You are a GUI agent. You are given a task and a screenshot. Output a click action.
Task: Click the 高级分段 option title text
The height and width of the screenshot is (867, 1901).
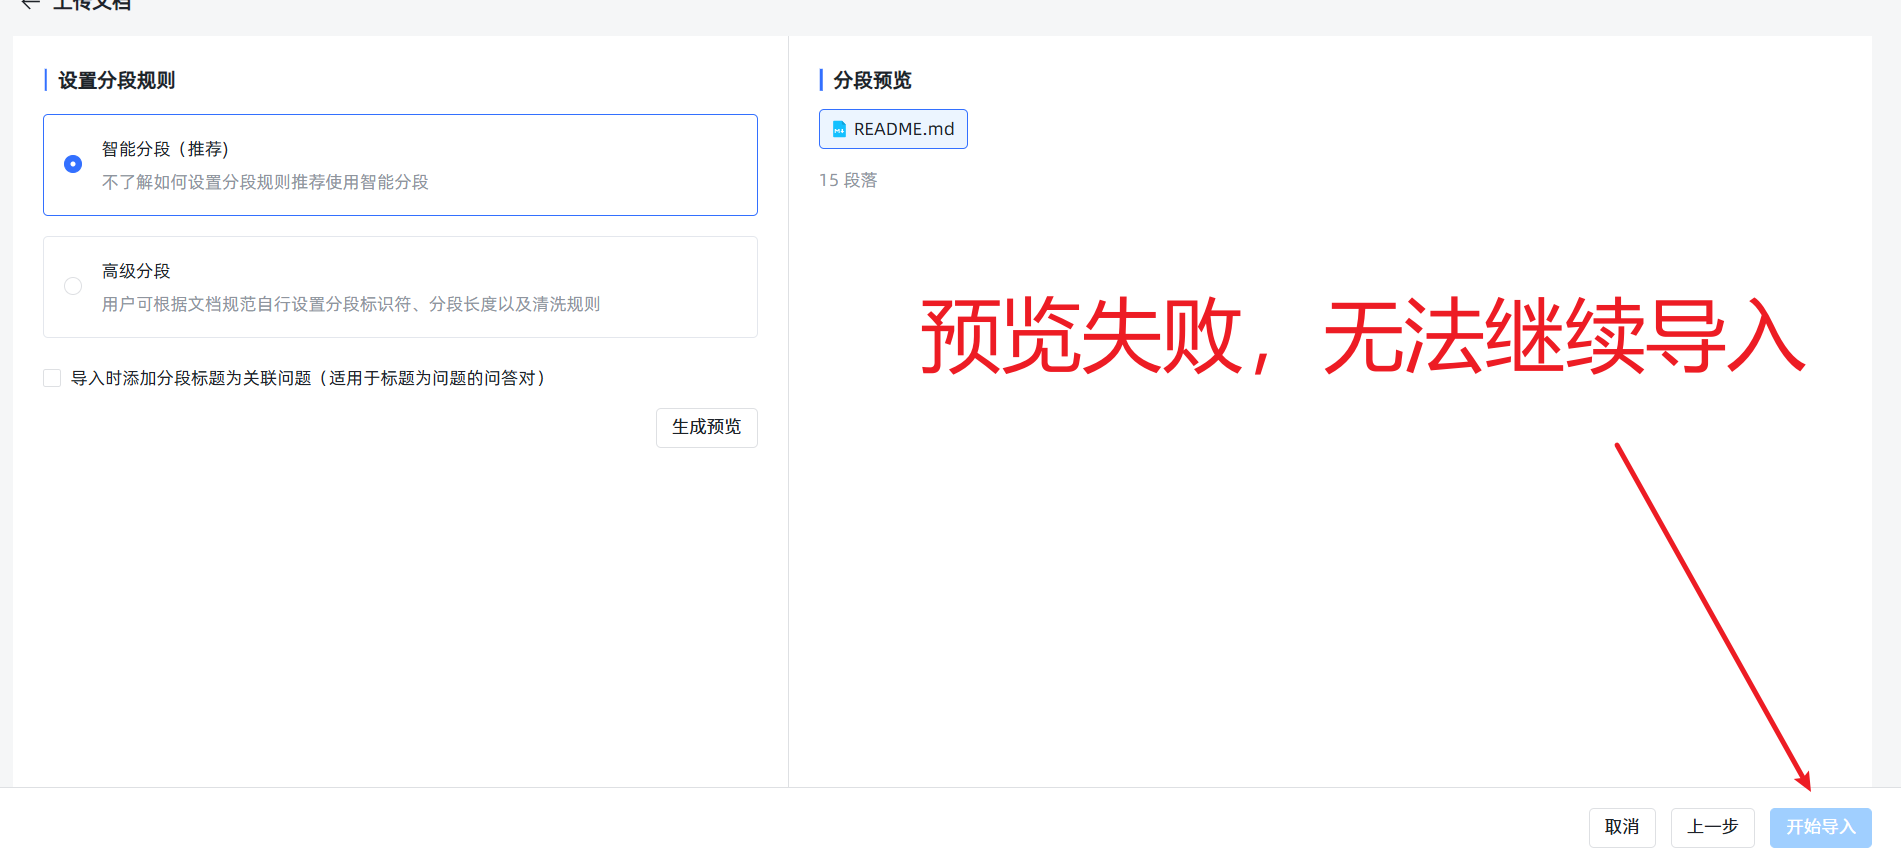coord(136,271)
